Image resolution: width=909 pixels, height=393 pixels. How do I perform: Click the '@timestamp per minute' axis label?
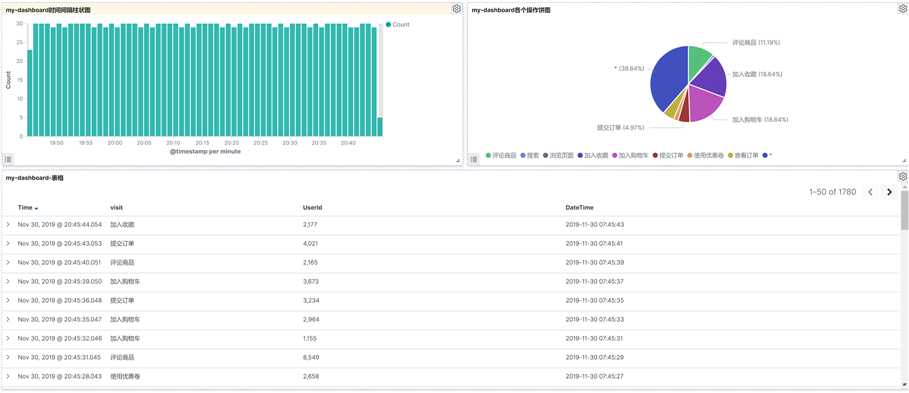point(205,151)
